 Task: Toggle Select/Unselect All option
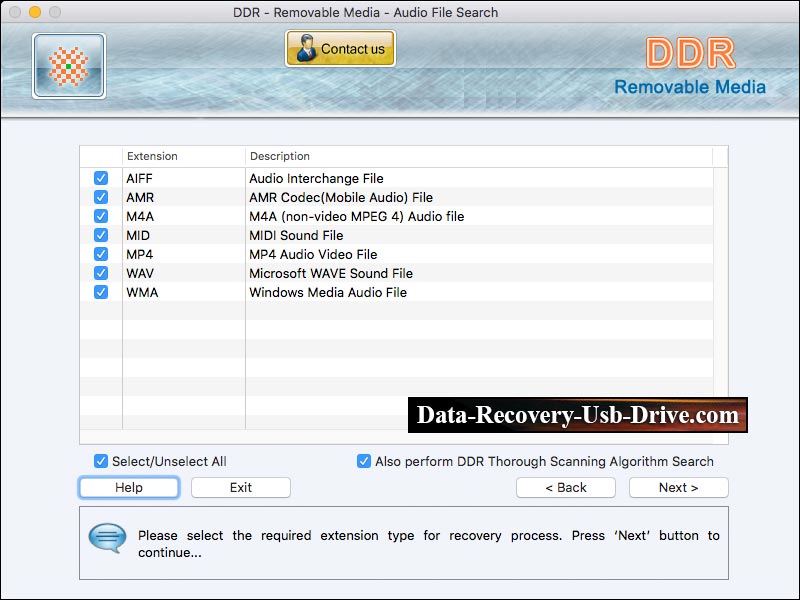[100, 461]
